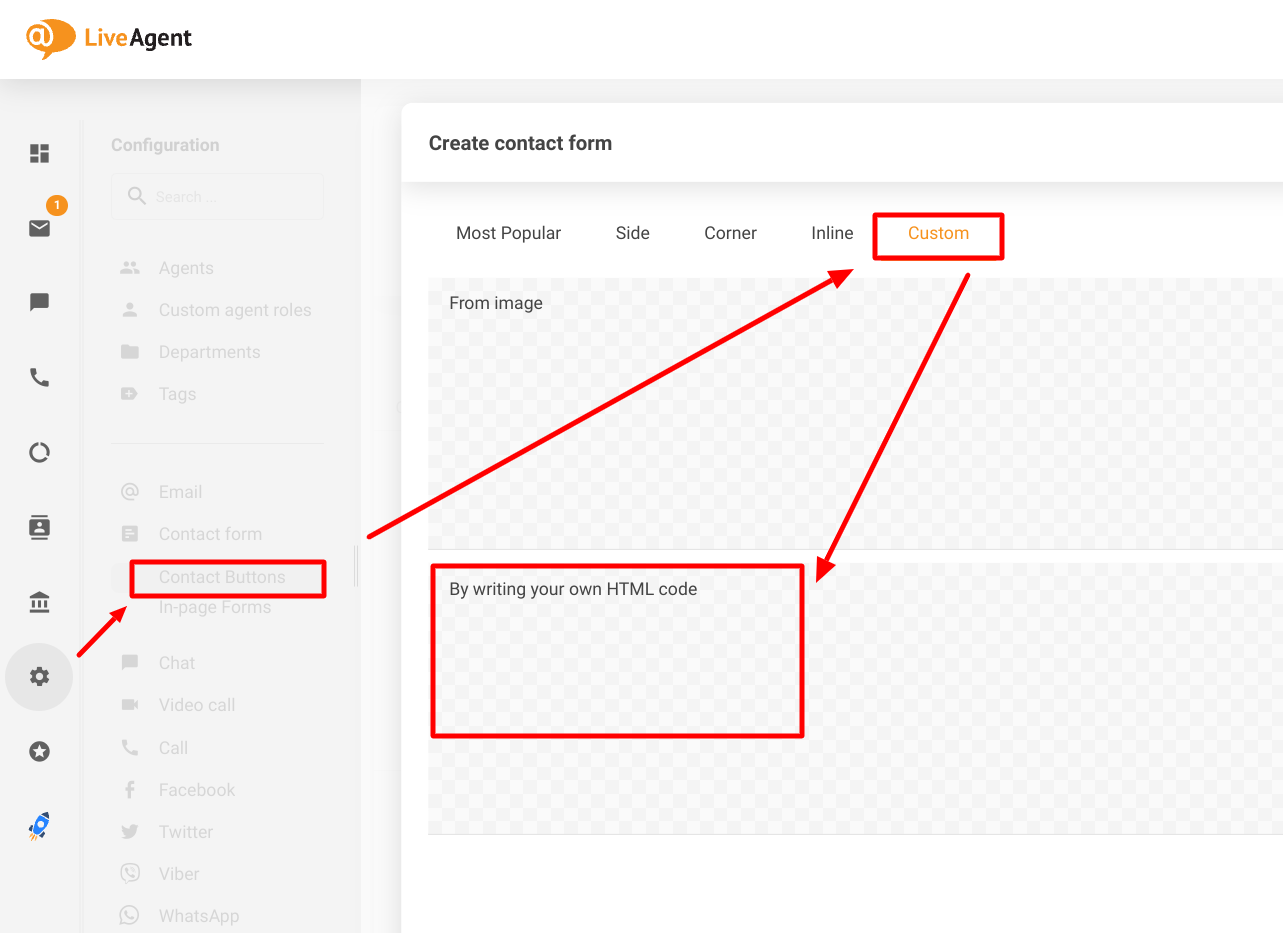Click the gamification star icon
Image resolution: width=1283 pixels, height=933 pixels.
tap(39, 751)
